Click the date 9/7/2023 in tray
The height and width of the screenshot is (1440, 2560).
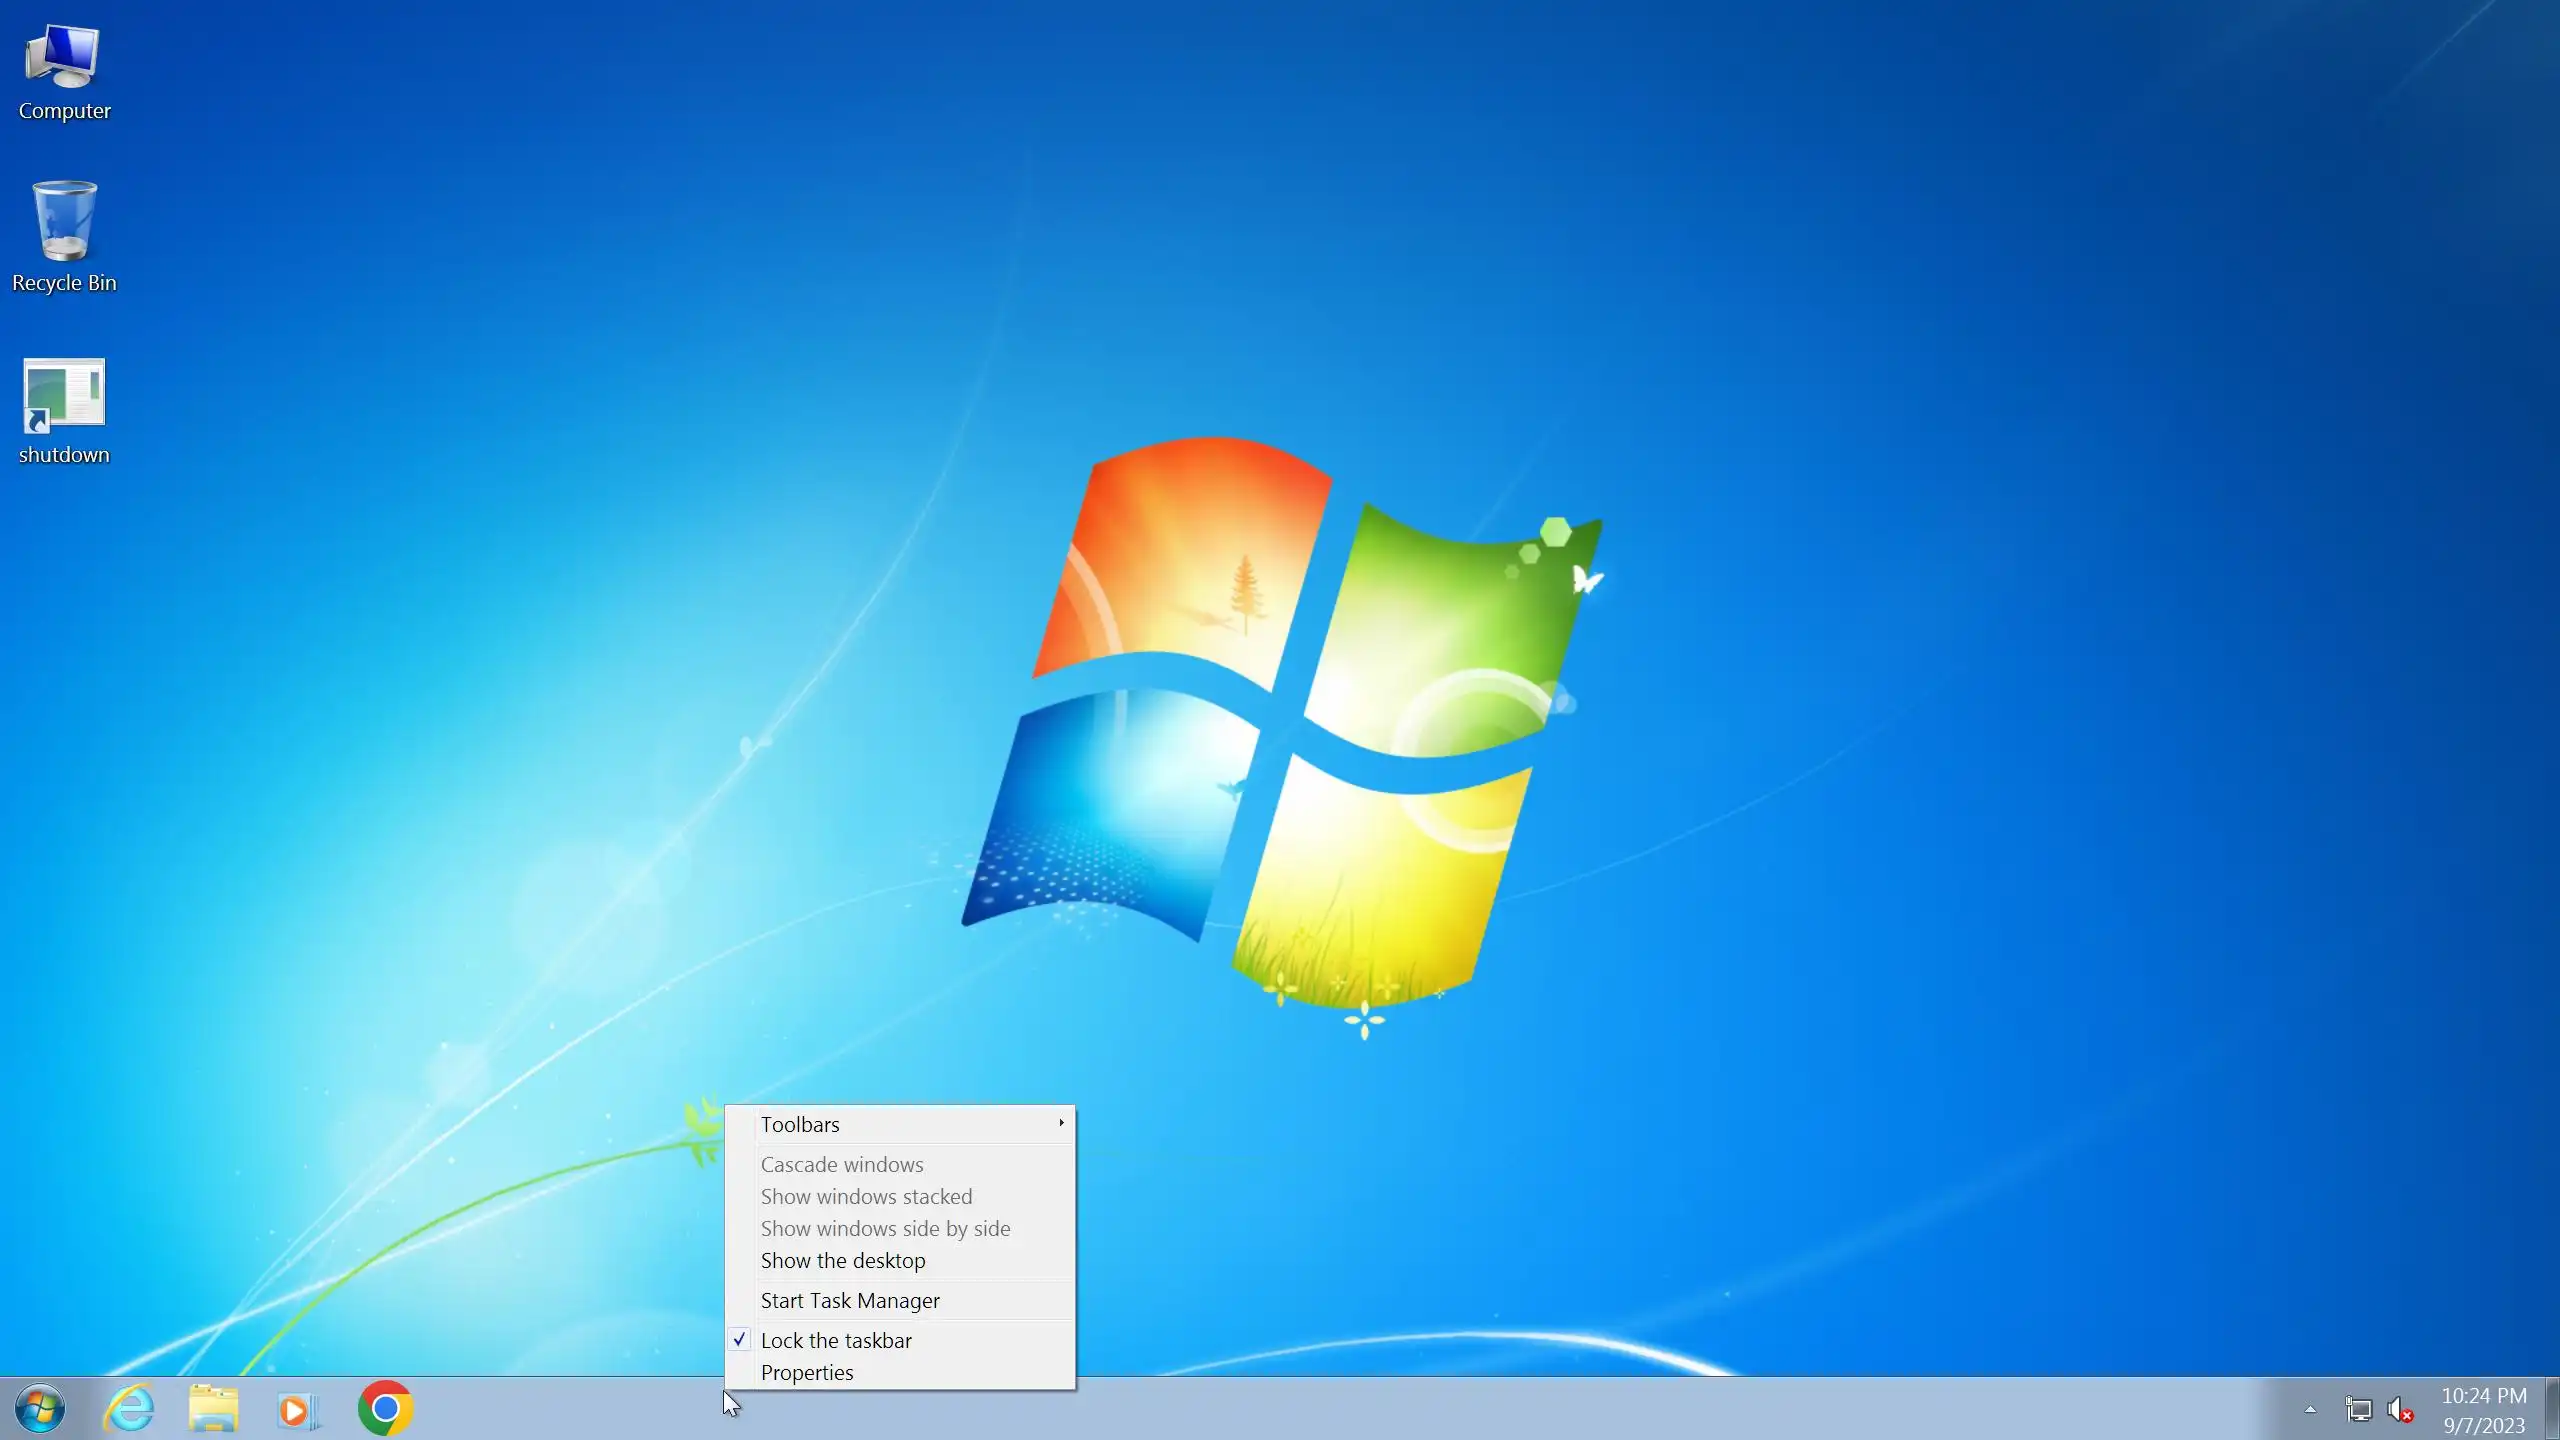coord(2483,1425)
